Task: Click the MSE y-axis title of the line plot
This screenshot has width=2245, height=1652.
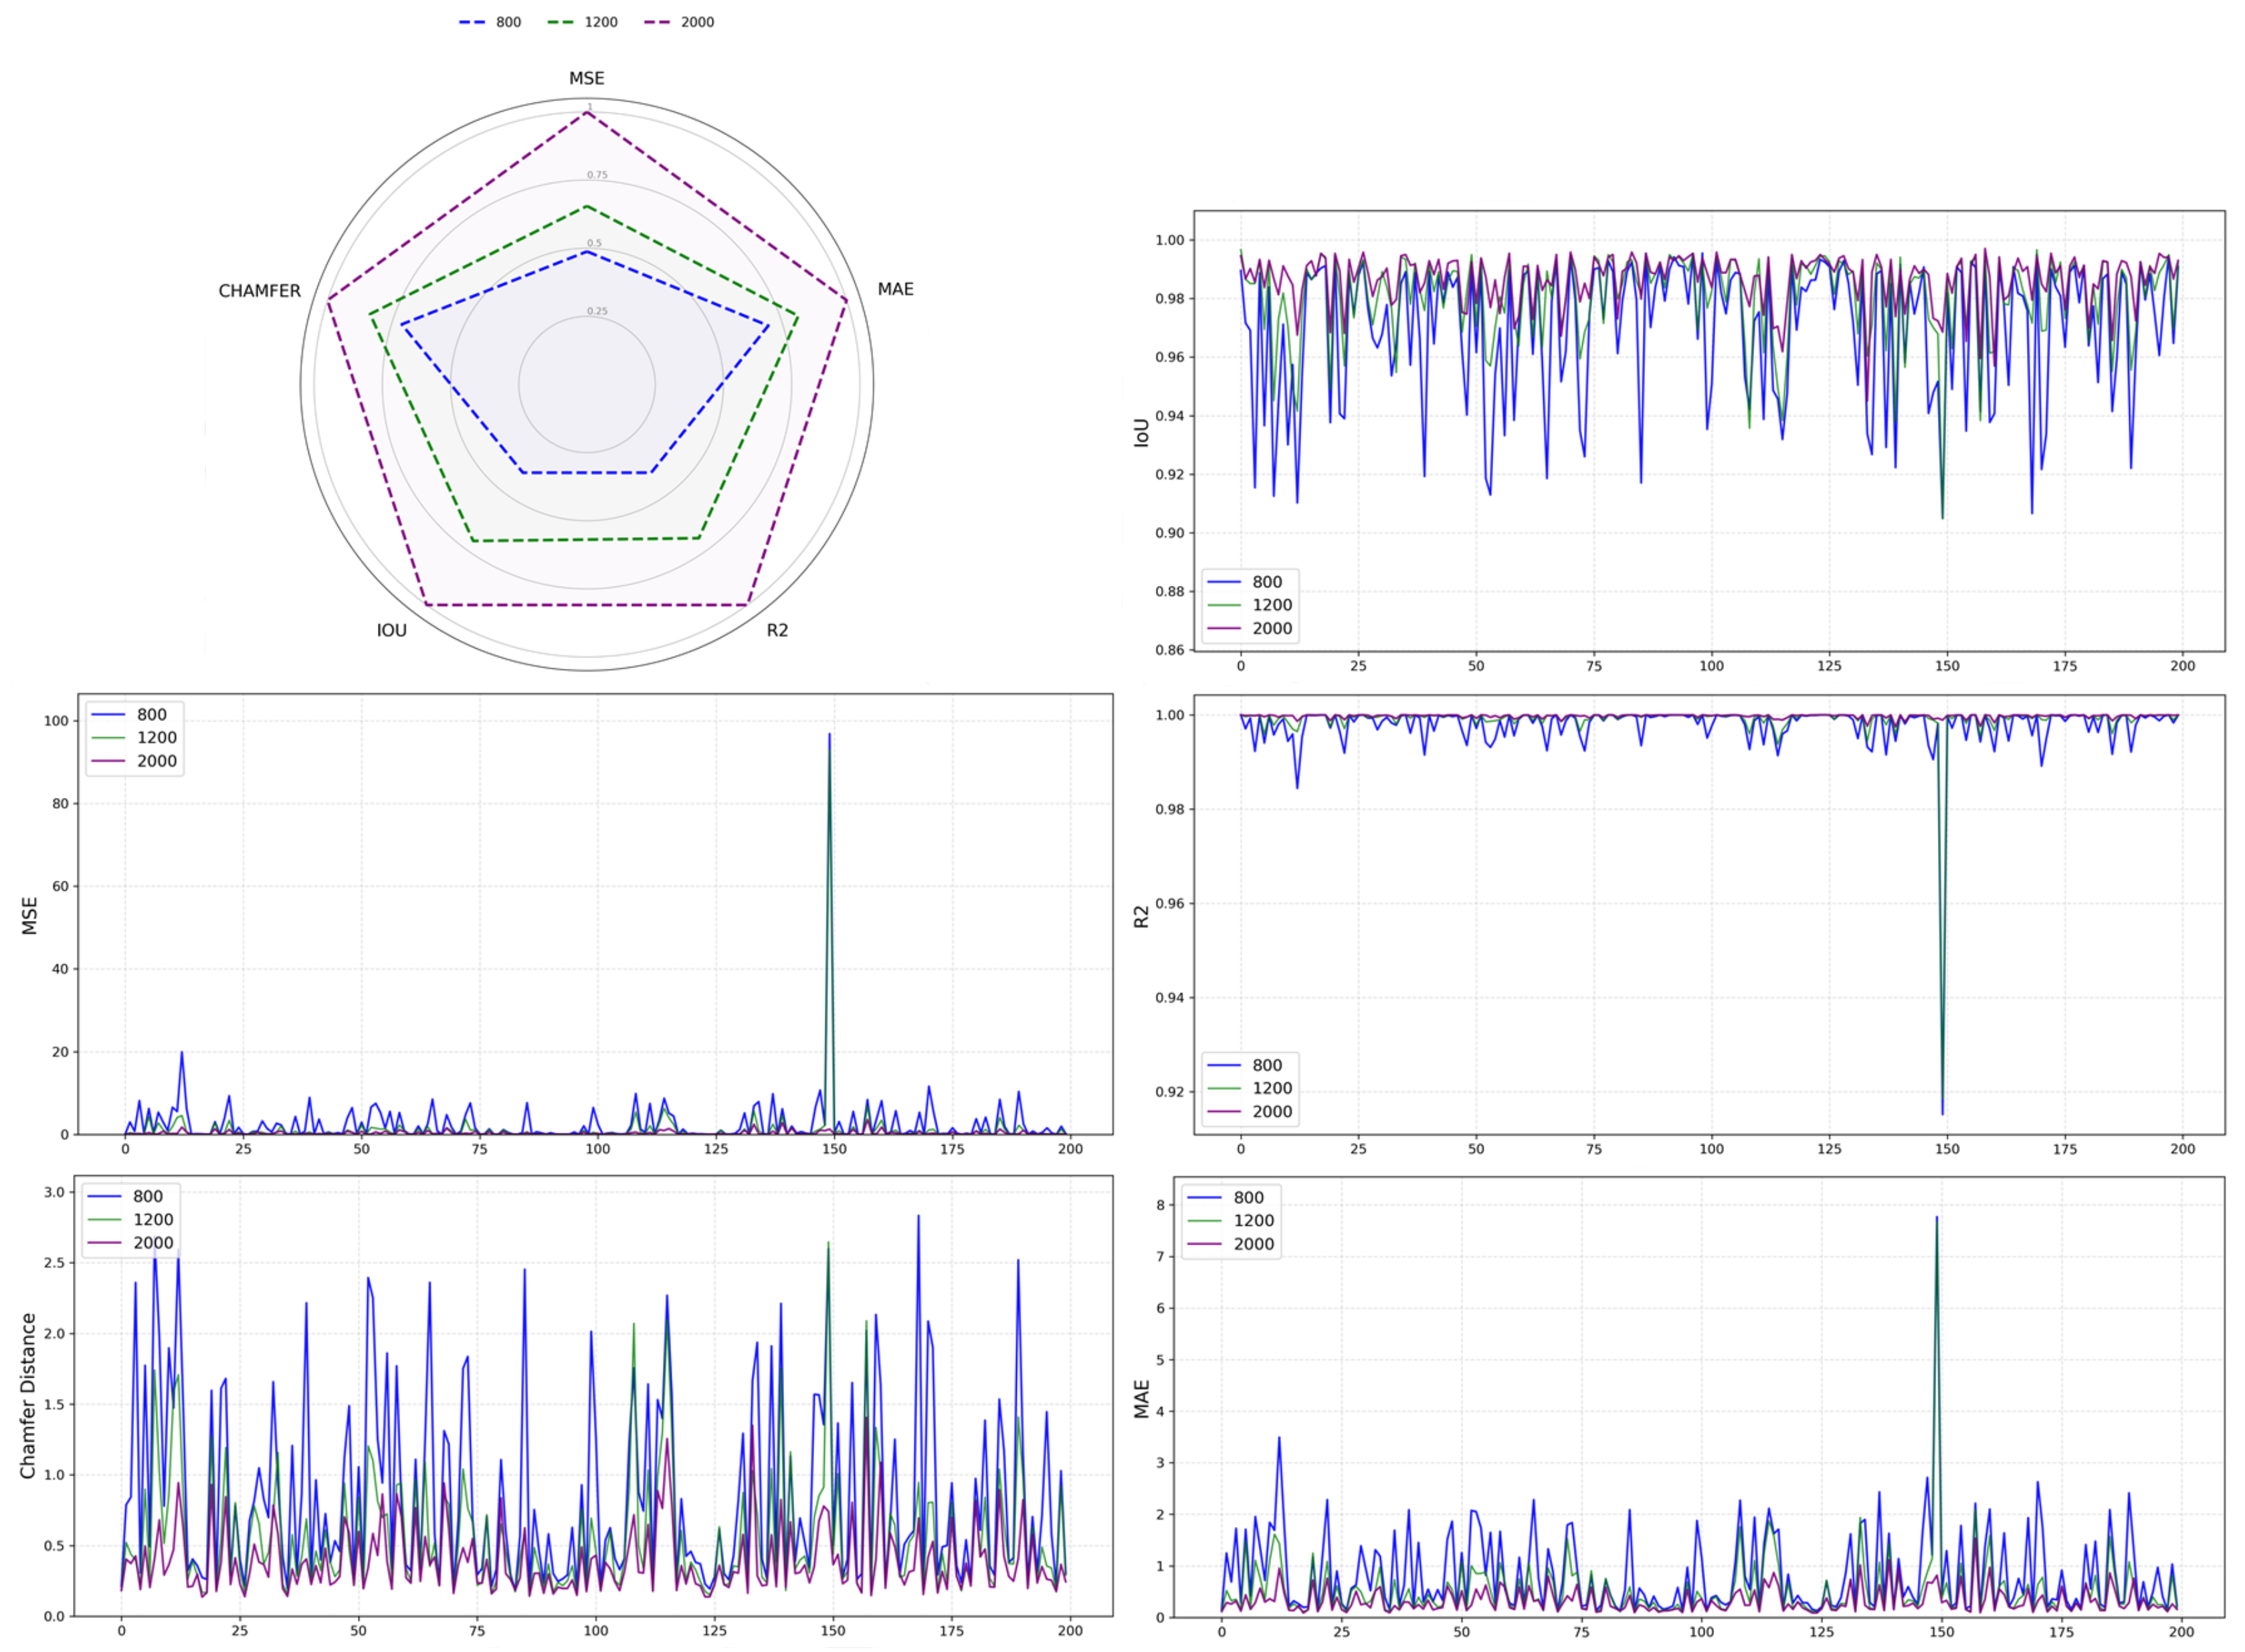Action: point(29,916)
